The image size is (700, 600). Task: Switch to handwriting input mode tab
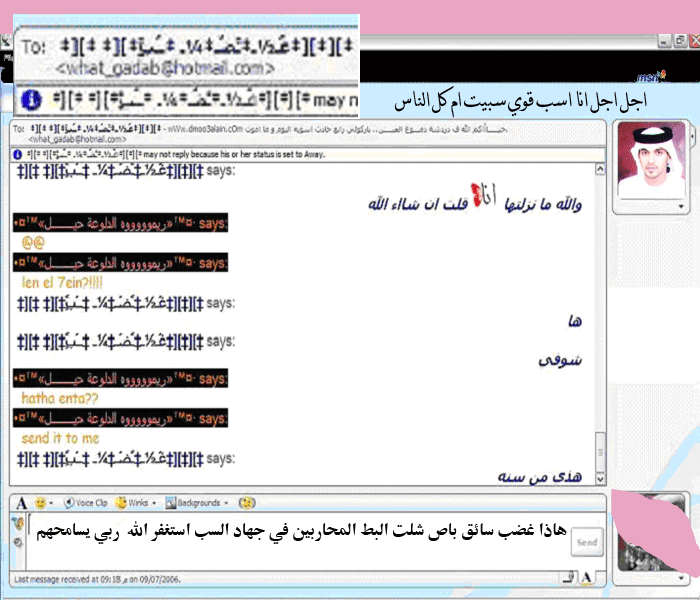click(568, 577)
